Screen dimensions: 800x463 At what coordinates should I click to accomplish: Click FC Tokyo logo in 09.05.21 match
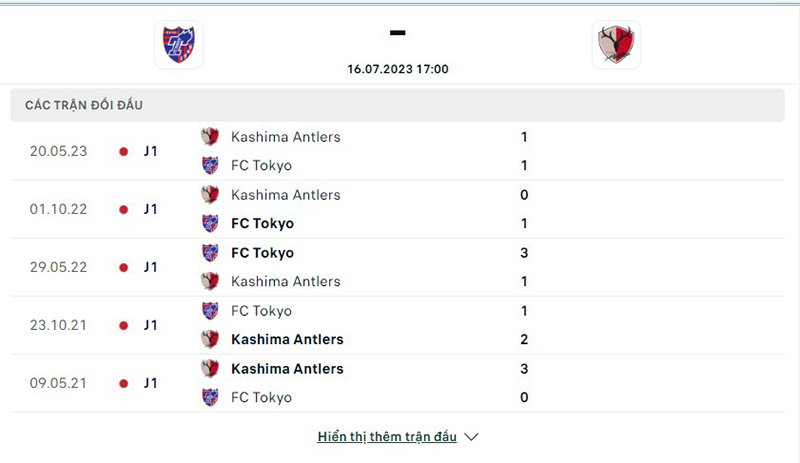pyautogui.click(x=210, y=397)
